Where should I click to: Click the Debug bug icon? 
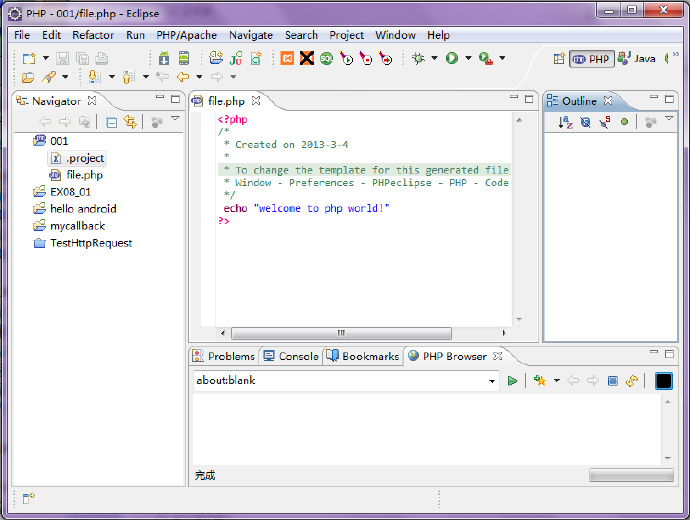418,58
